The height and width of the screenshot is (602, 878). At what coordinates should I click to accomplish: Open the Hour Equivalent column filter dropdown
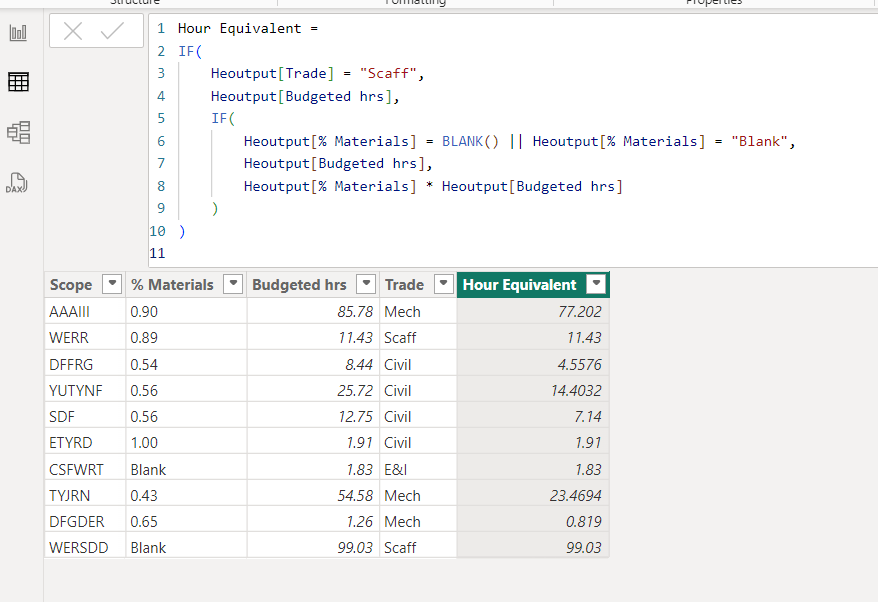[x=596, y=284]
